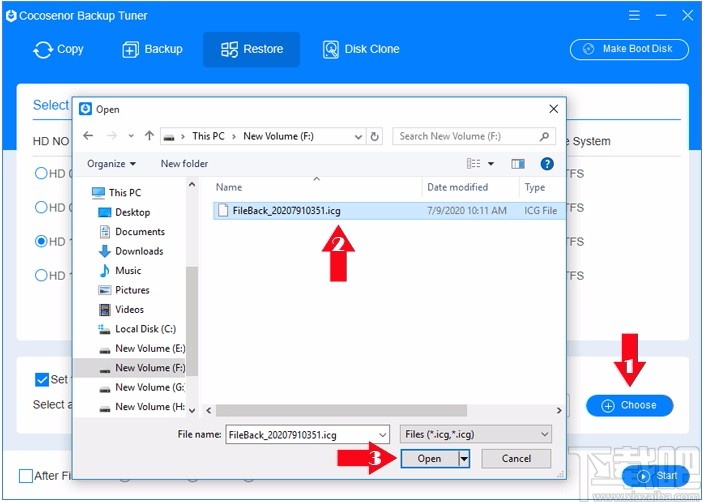Click the search magnifier icon
Viewport: 703px width, 502px height.
point(545,136)
